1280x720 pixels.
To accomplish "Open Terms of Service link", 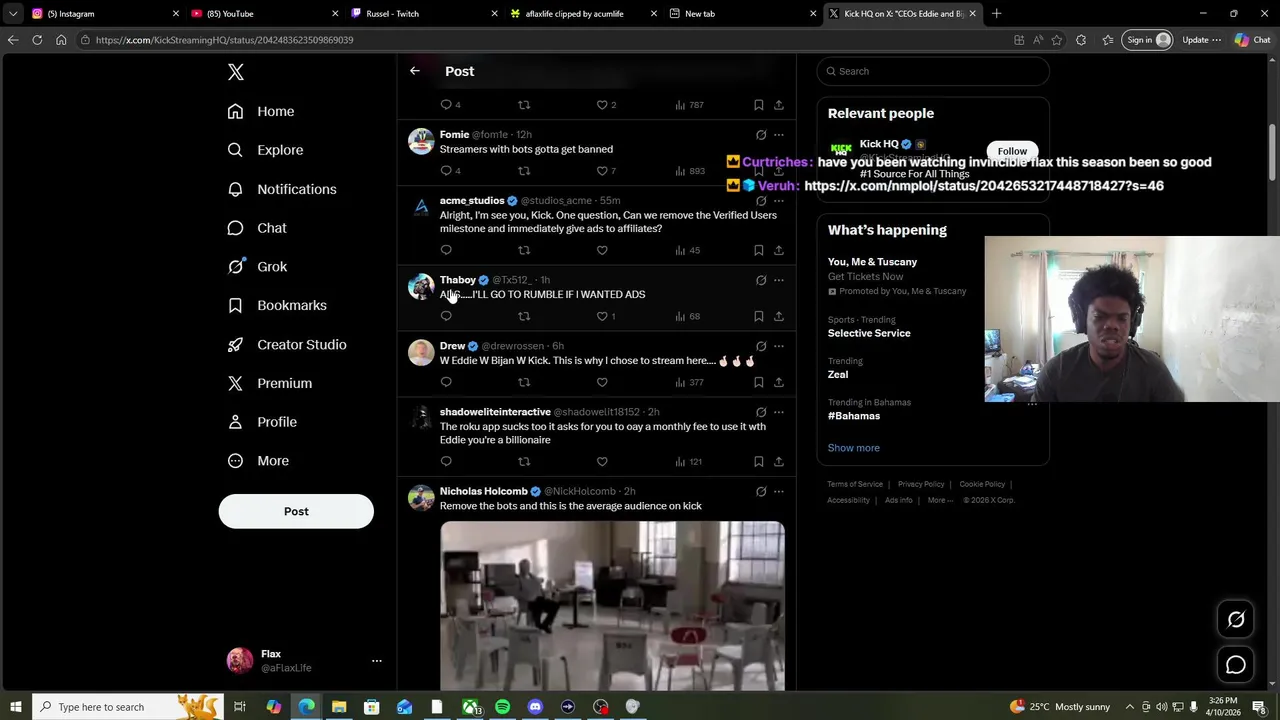I will pos(855,484).
